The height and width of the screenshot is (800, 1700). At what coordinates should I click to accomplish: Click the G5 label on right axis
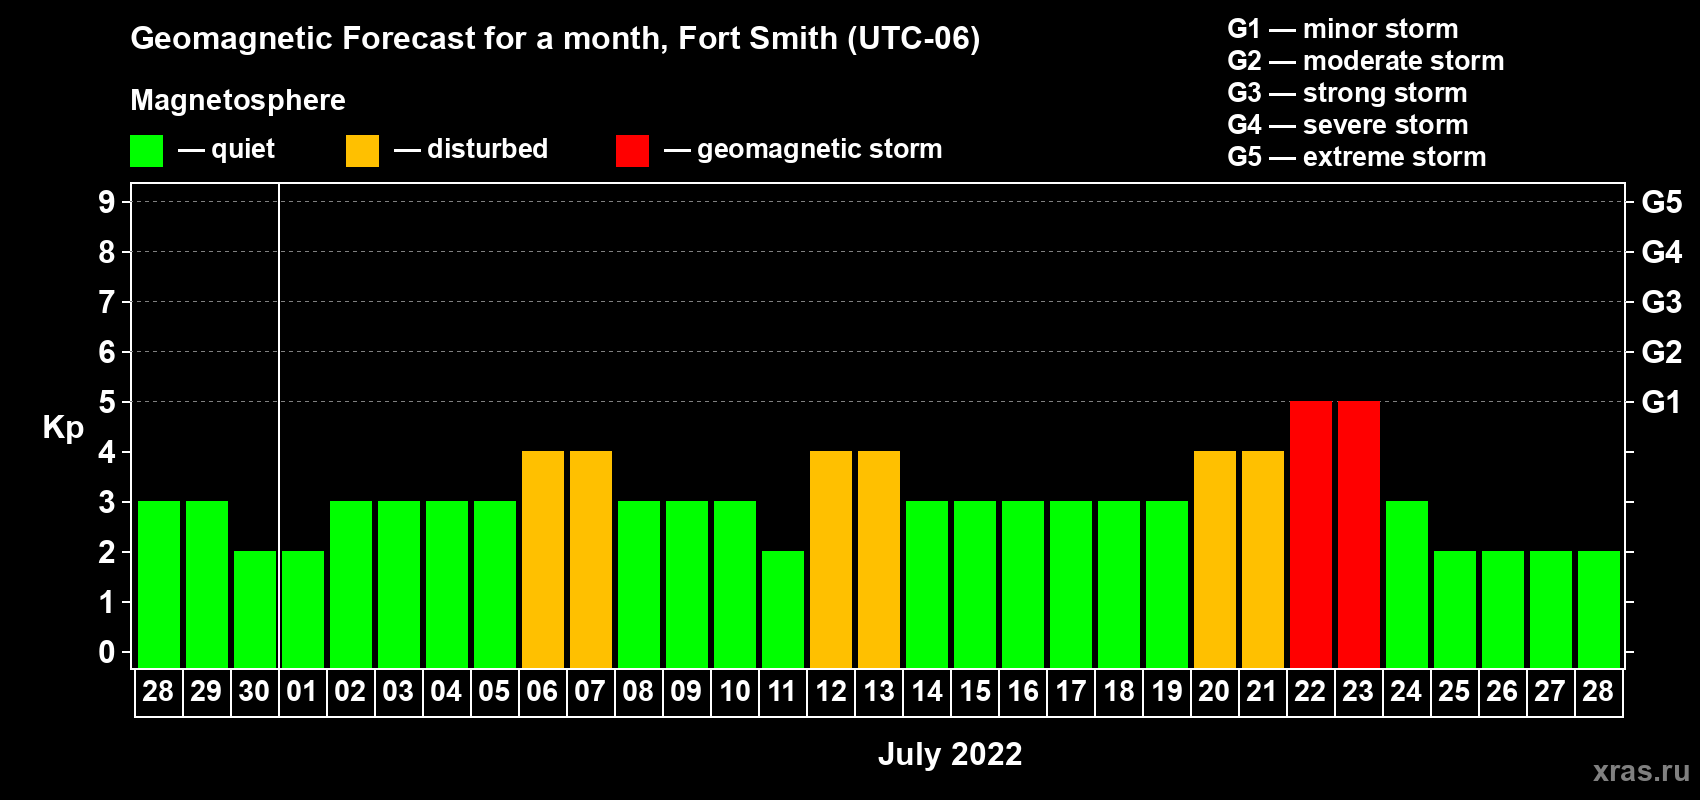point(1661,202)
